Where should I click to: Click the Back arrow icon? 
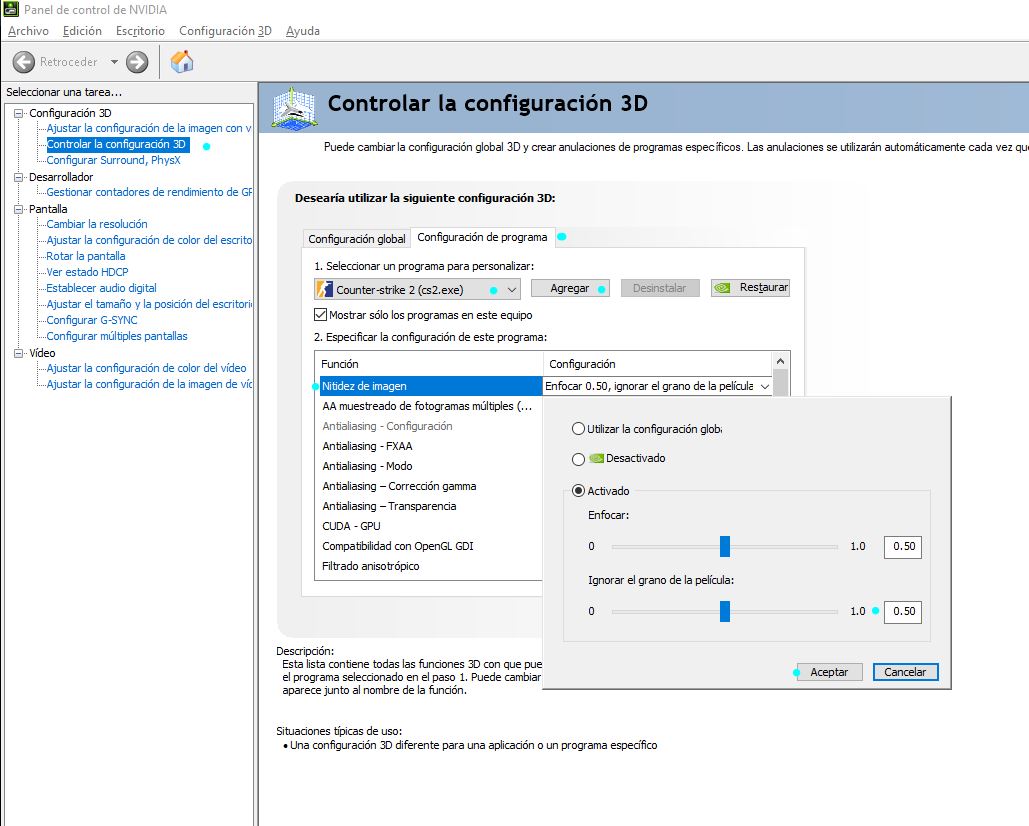coord(24,62)
